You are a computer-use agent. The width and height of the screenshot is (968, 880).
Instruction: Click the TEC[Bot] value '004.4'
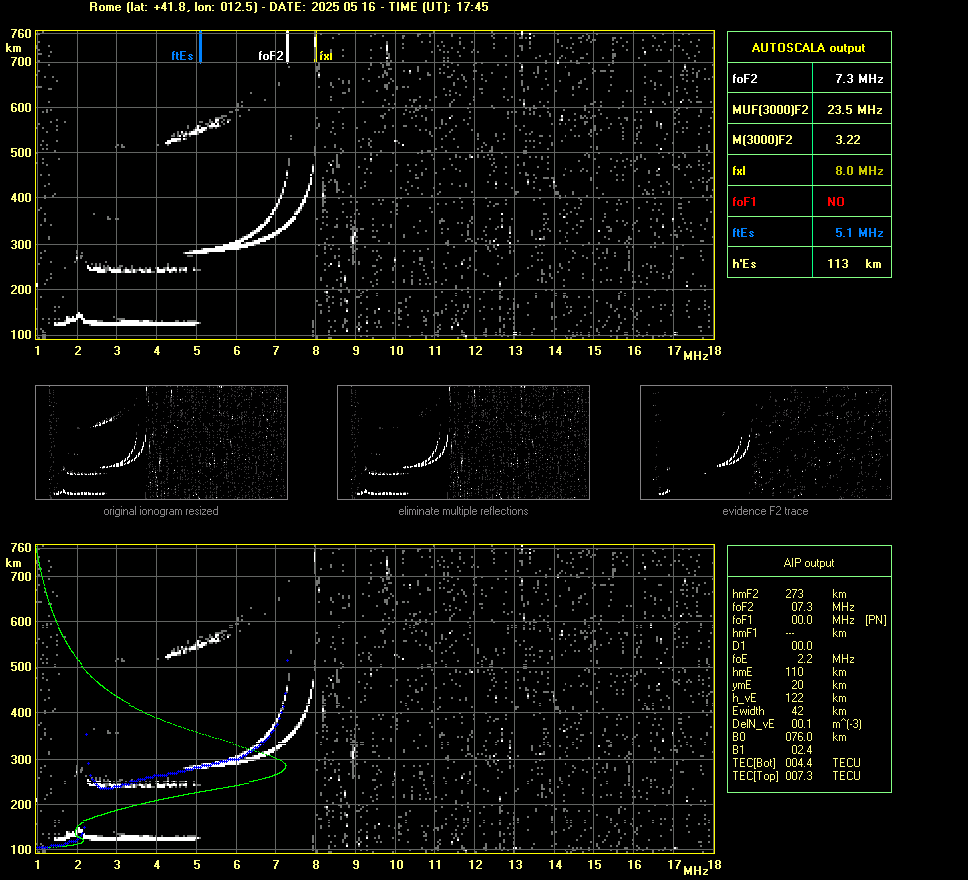(799, 763)
